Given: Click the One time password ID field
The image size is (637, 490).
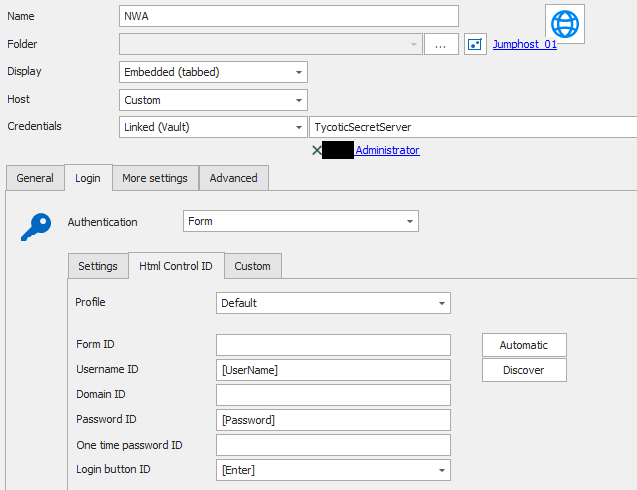Looking at the screenshot, I should (333, 445).
